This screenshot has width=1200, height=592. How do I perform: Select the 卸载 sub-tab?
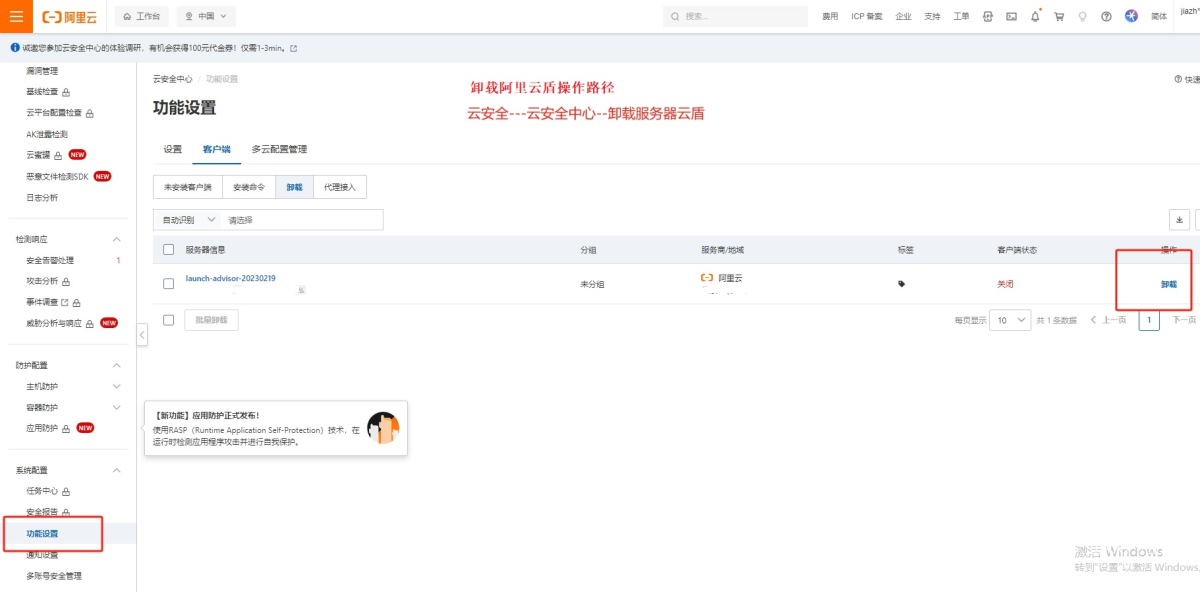(294, 187)
